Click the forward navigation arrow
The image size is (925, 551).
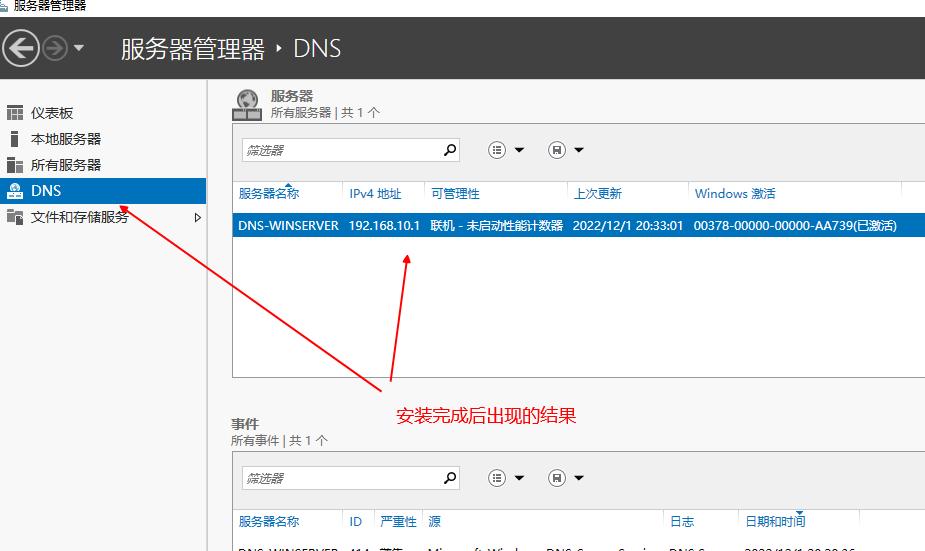55,48
